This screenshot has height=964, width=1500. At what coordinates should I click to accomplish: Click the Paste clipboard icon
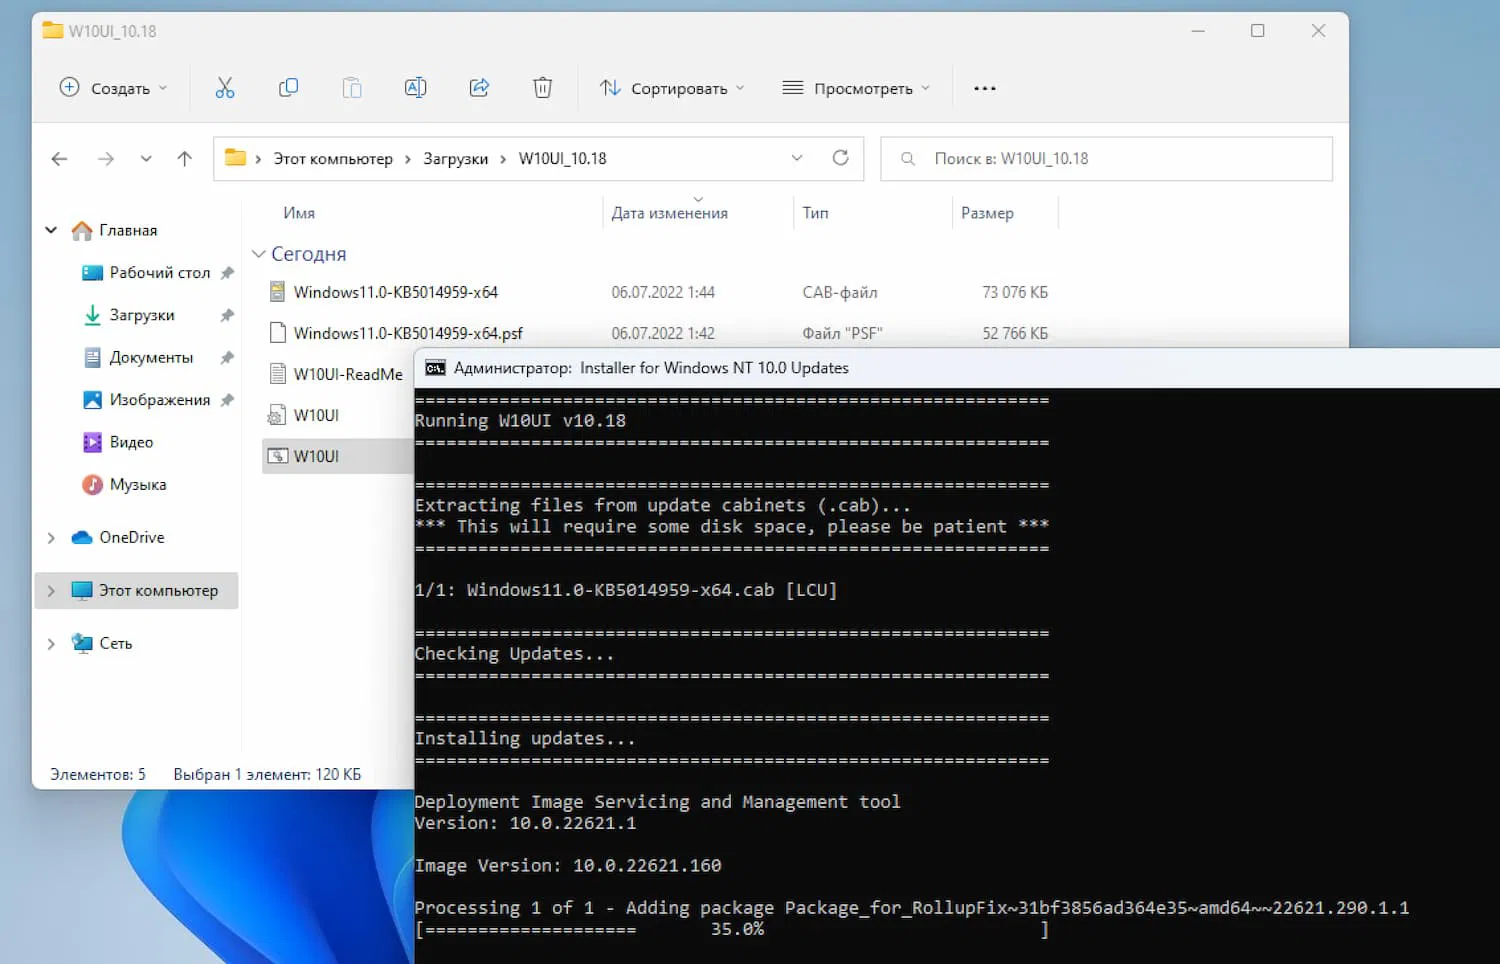pos(352,88)
